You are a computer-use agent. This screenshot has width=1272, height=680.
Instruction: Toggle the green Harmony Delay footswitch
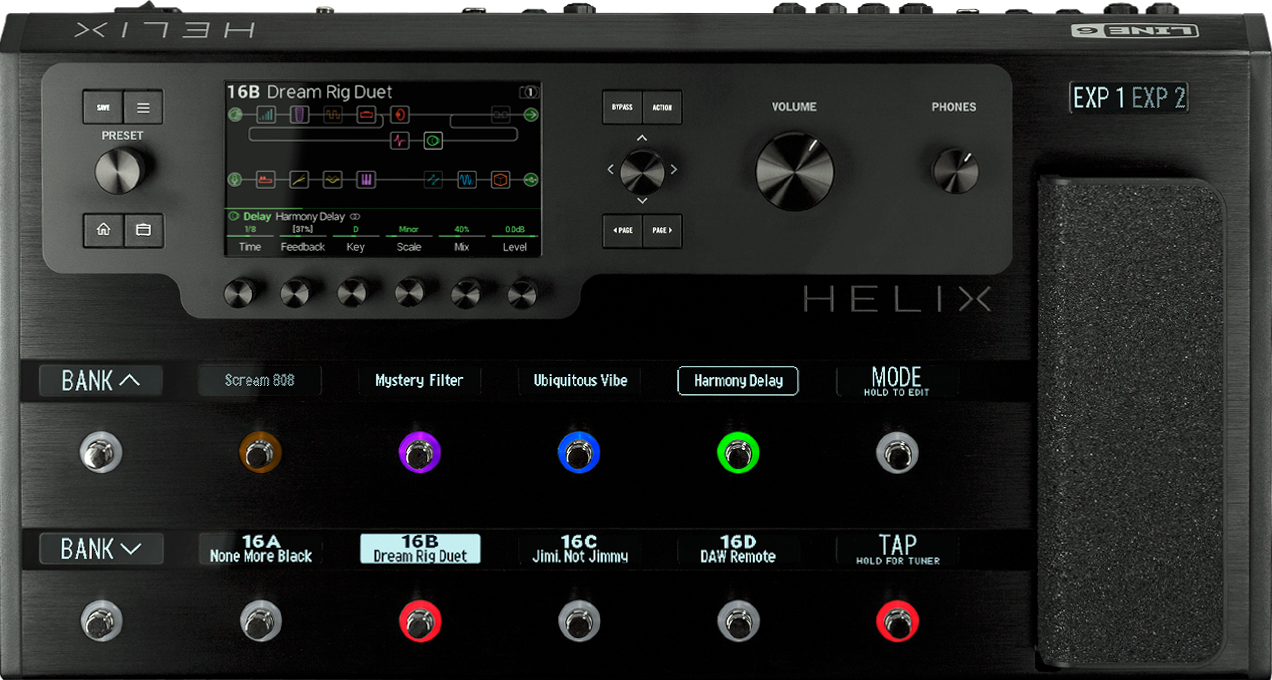pos(738,453)
